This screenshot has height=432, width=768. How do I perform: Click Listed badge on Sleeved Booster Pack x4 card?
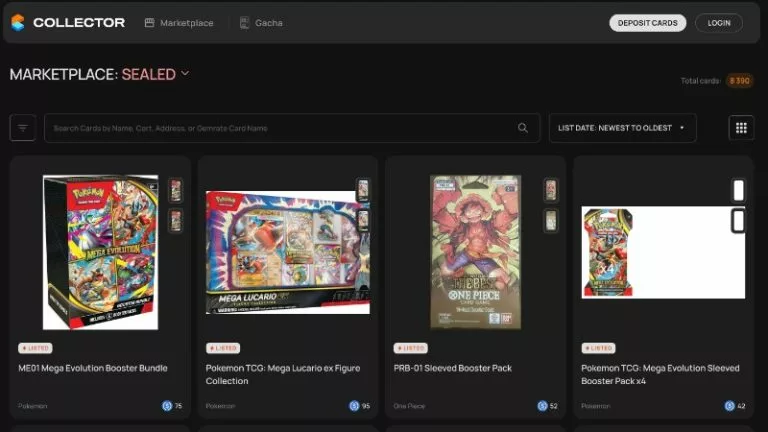(x=599, y=348)
